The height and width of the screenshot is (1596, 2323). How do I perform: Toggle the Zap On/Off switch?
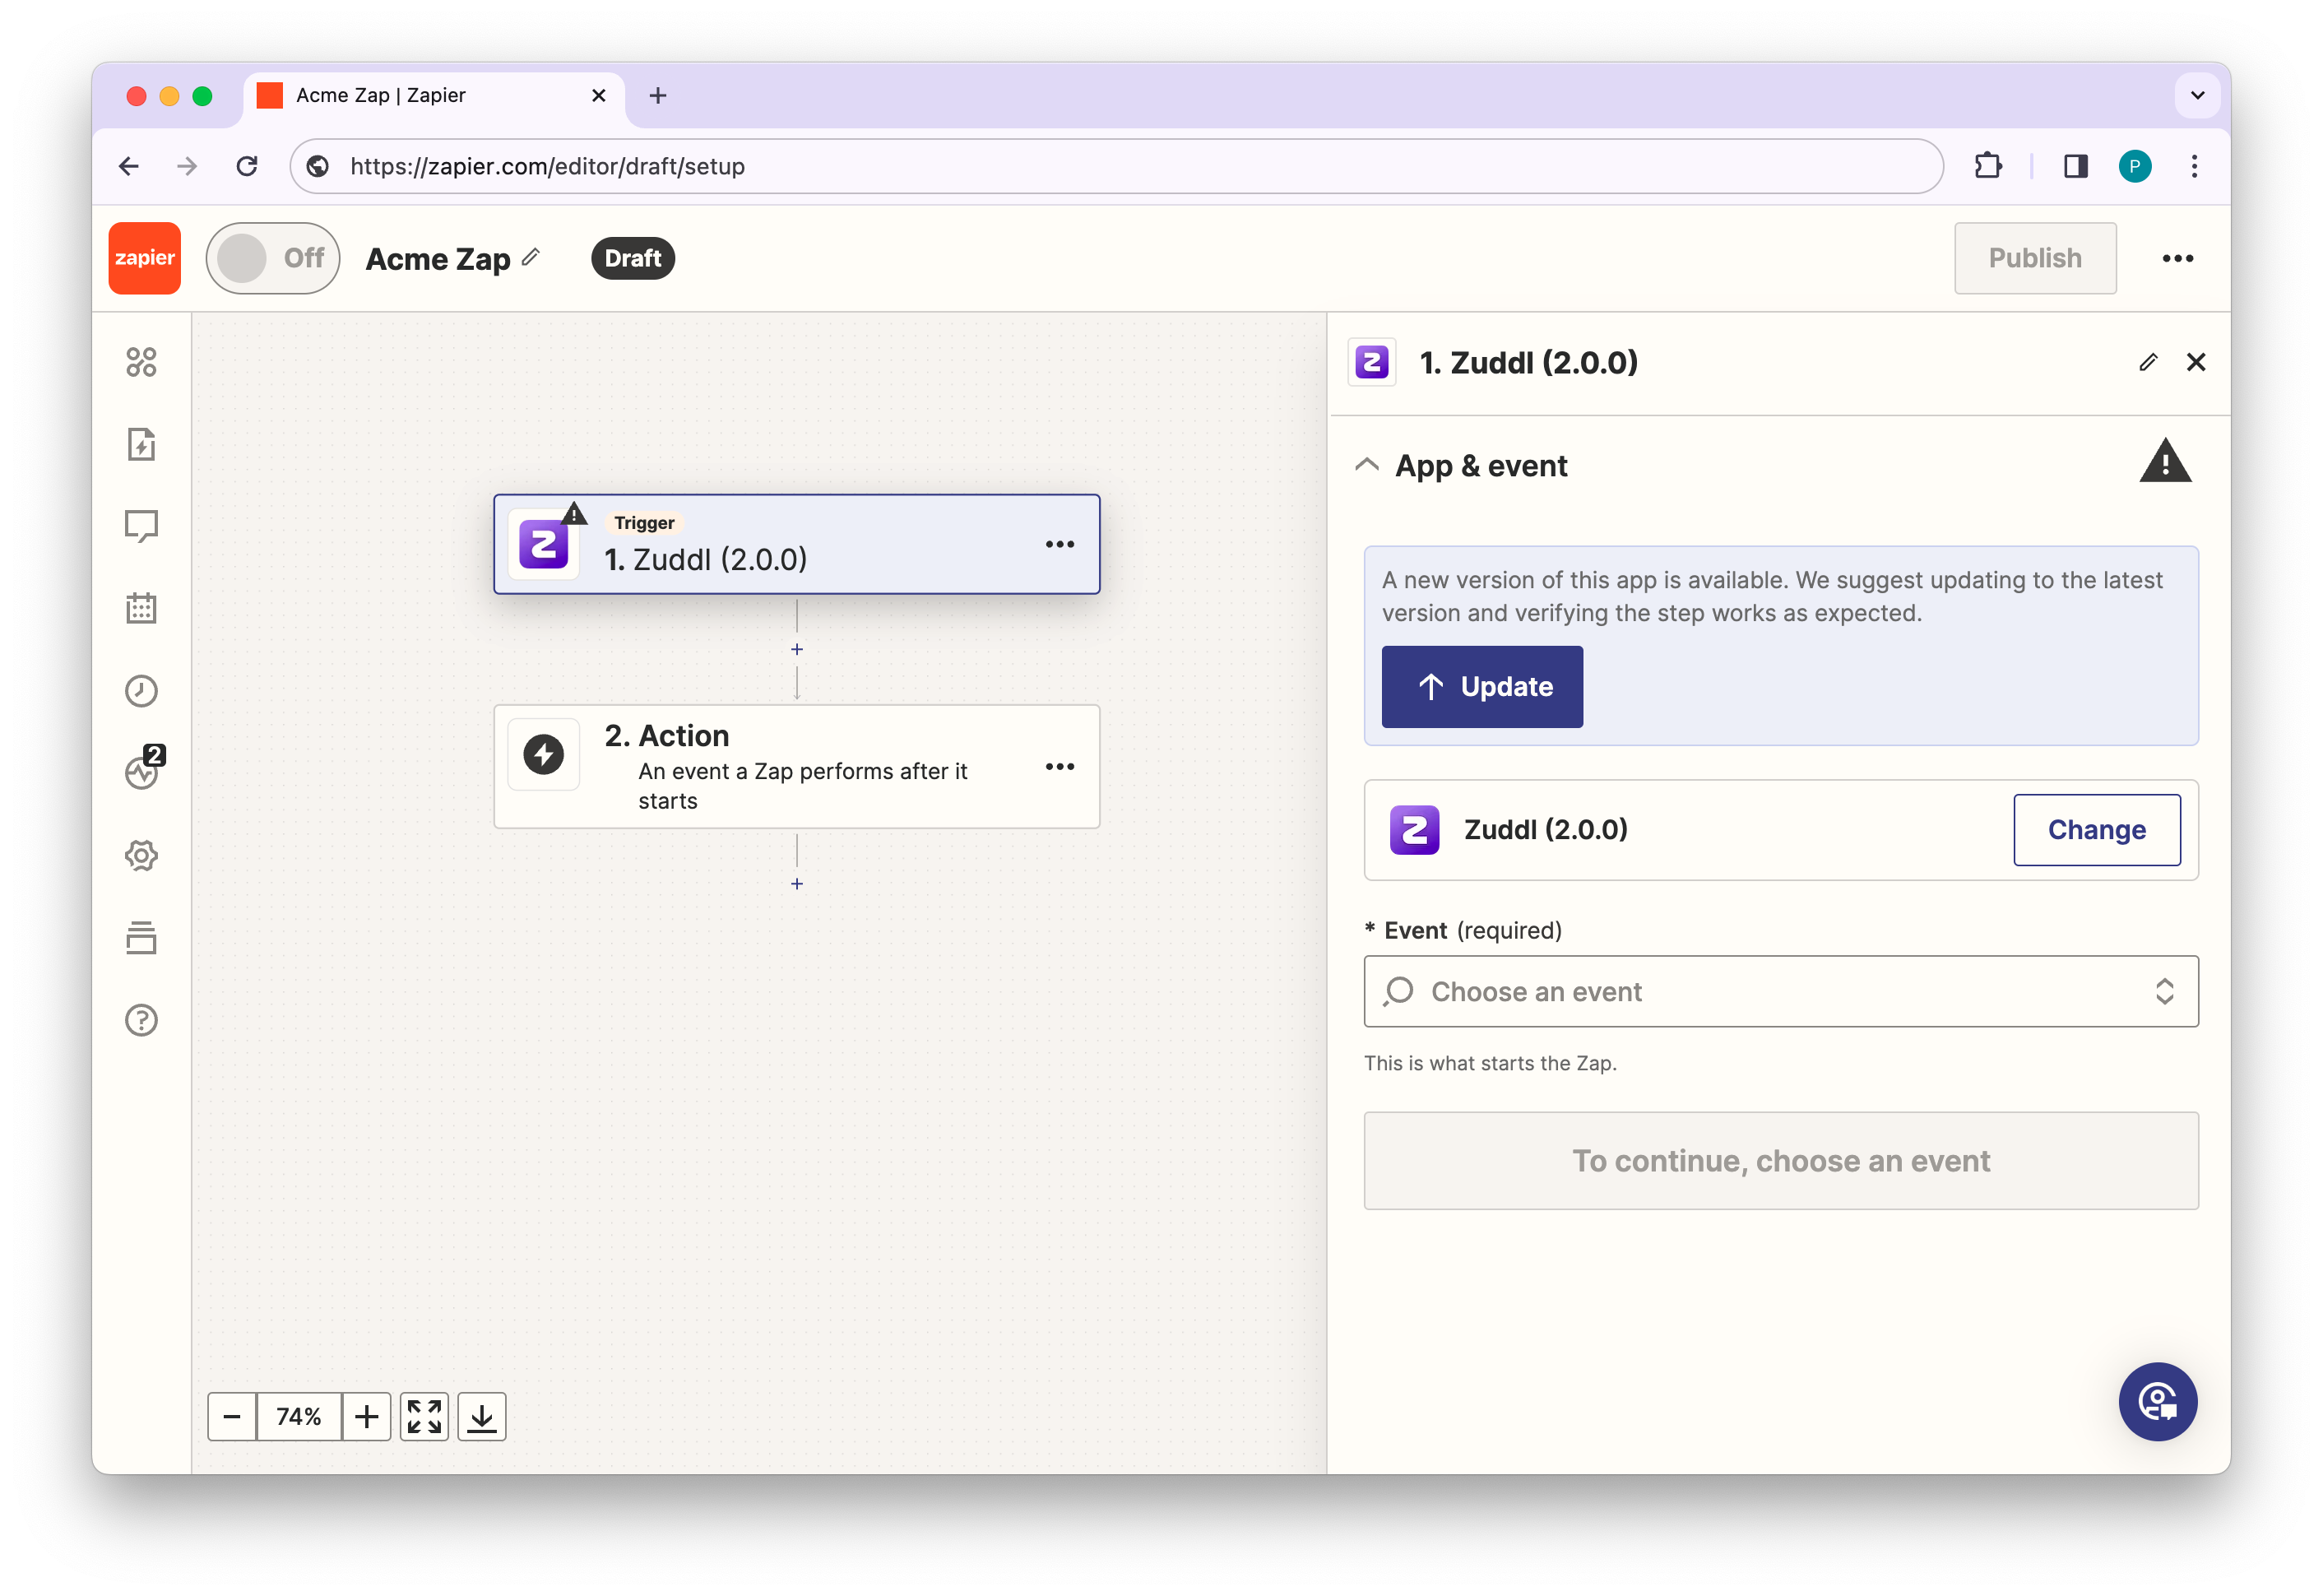click(x=272, y=258)
